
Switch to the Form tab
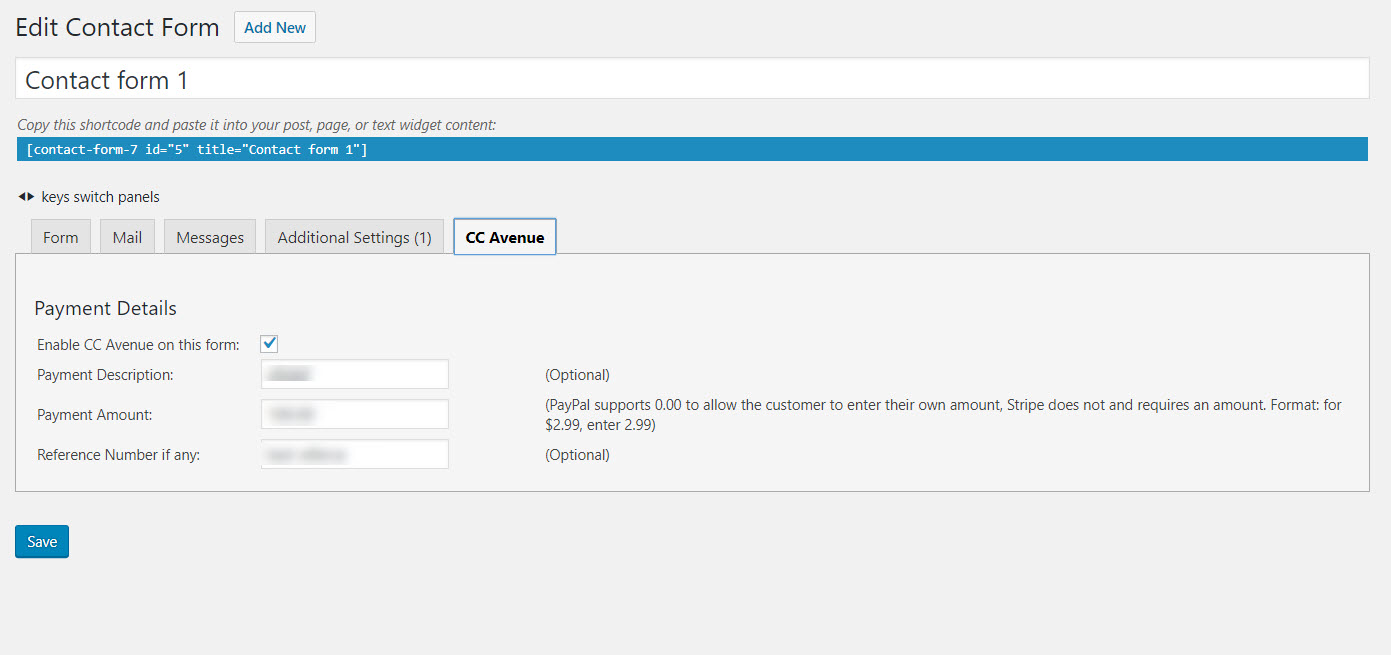point(61,237)
